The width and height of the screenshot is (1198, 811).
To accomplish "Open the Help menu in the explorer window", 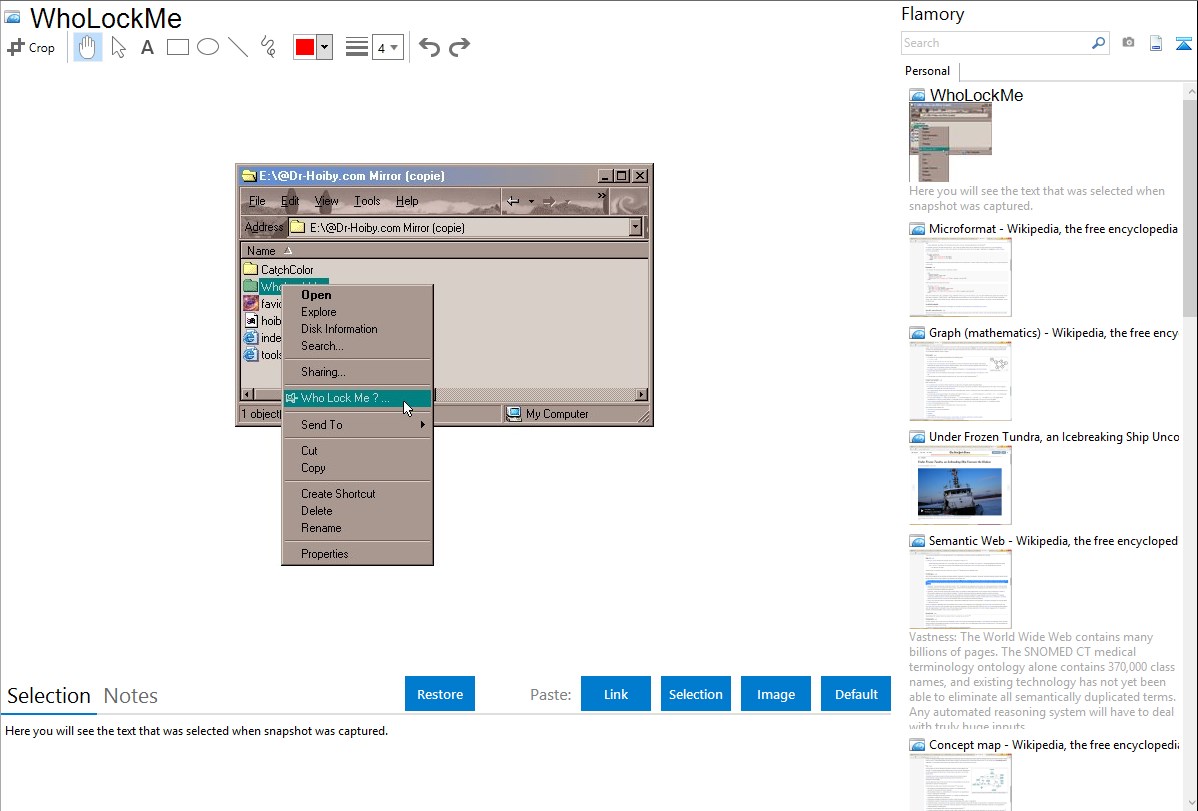I will click(x=407, y=201).
